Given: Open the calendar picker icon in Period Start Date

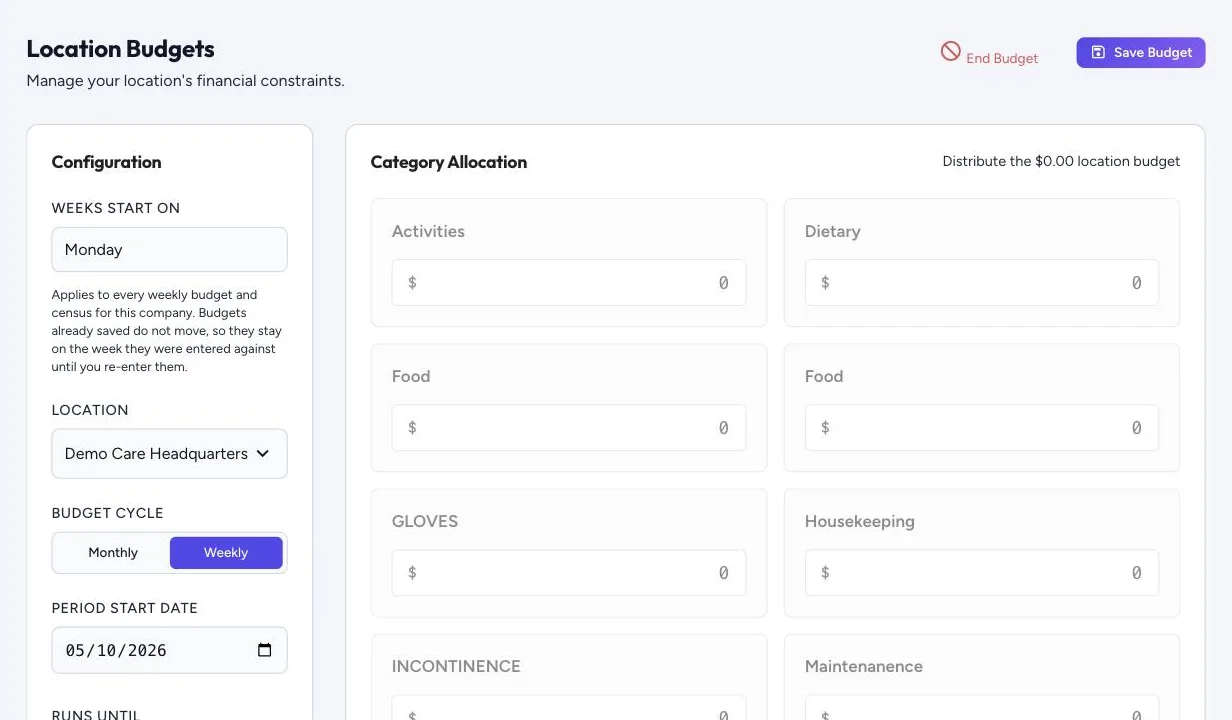Looking at the screenshot, I should 265,650.
